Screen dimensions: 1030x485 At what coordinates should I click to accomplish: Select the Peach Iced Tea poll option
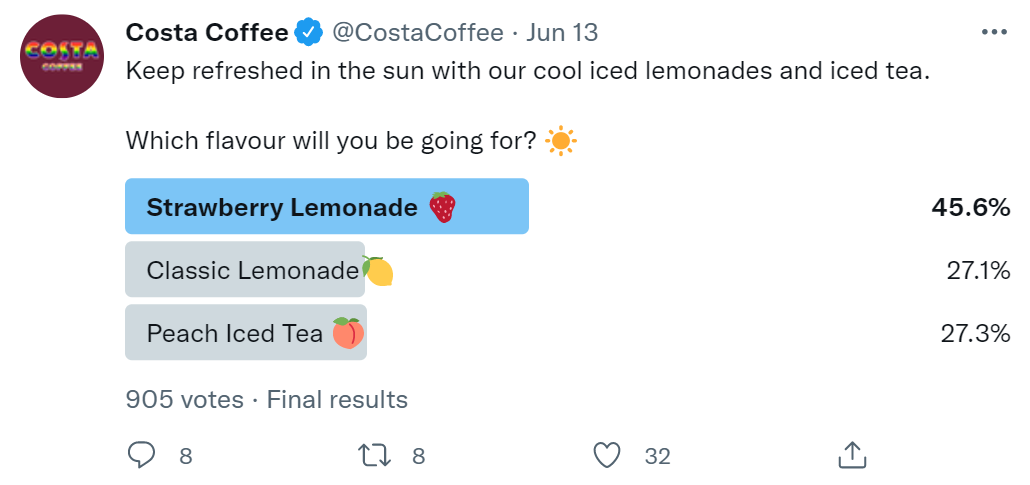coord(245,333)
